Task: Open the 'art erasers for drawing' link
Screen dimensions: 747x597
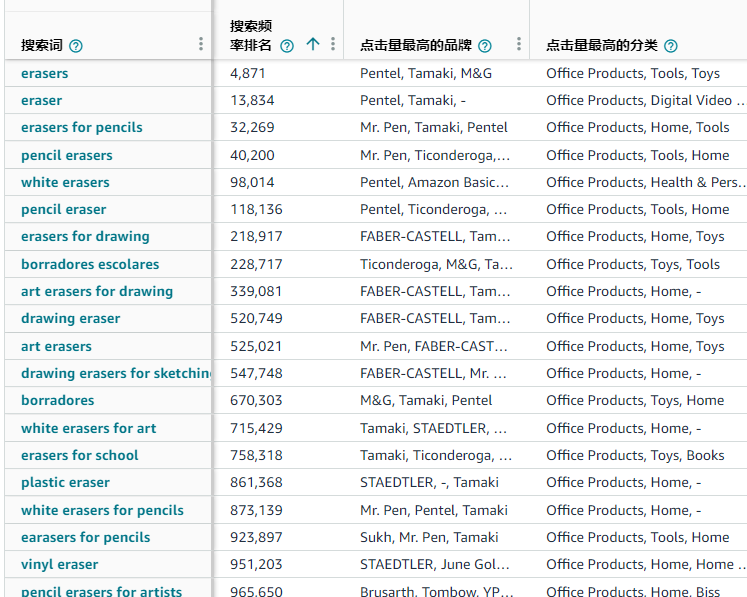Action: point(97,291)
